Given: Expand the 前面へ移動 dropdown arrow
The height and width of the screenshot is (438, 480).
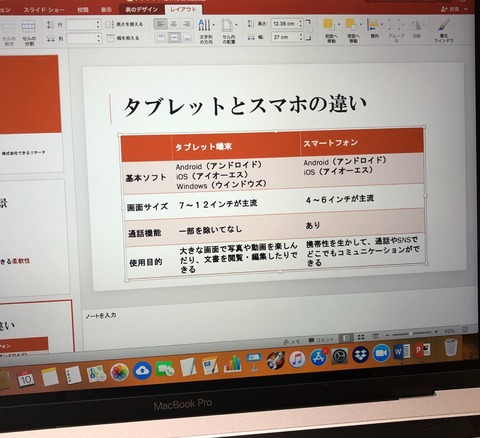Looking at the screenshot, I should [x=339, y=24].
